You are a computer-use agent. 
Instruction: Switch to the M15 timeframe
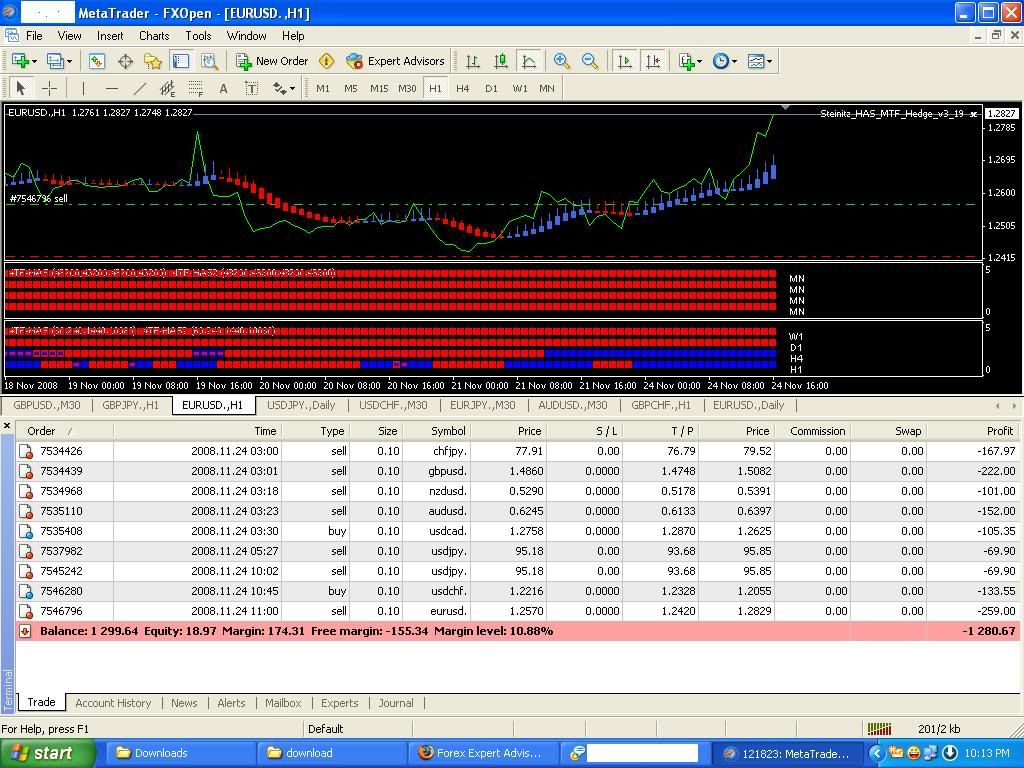tap(379, 88)
